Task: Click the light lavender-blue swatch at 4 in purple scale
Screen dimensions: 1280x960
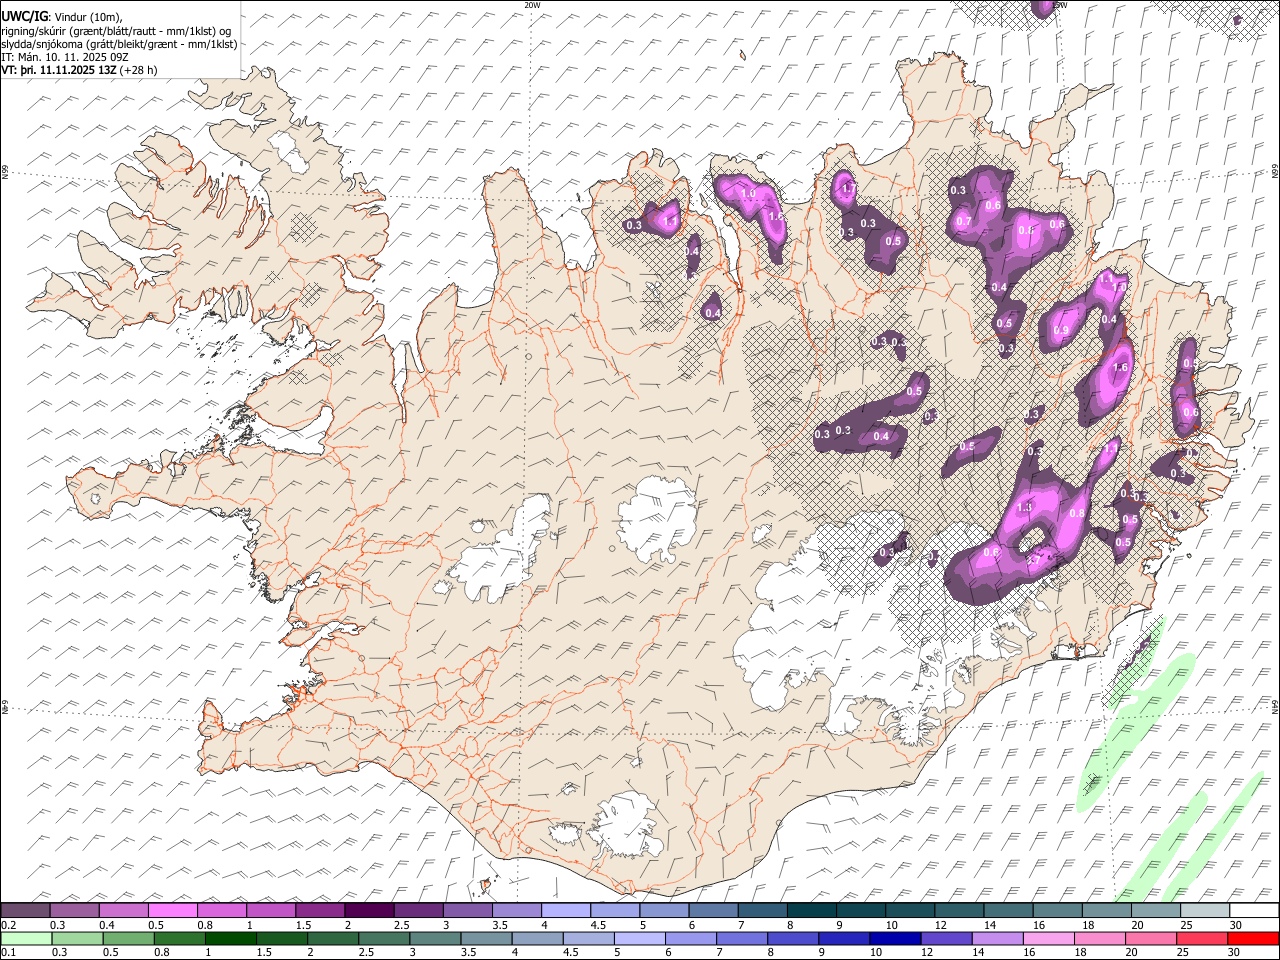Action: pyautogui.click(x=566, y=911)
